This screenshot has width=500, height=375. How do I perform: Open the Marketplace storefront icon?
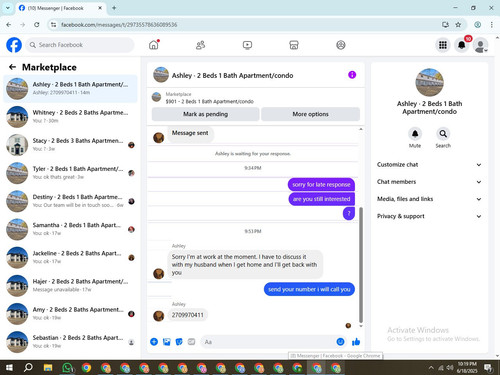point(294,45)
